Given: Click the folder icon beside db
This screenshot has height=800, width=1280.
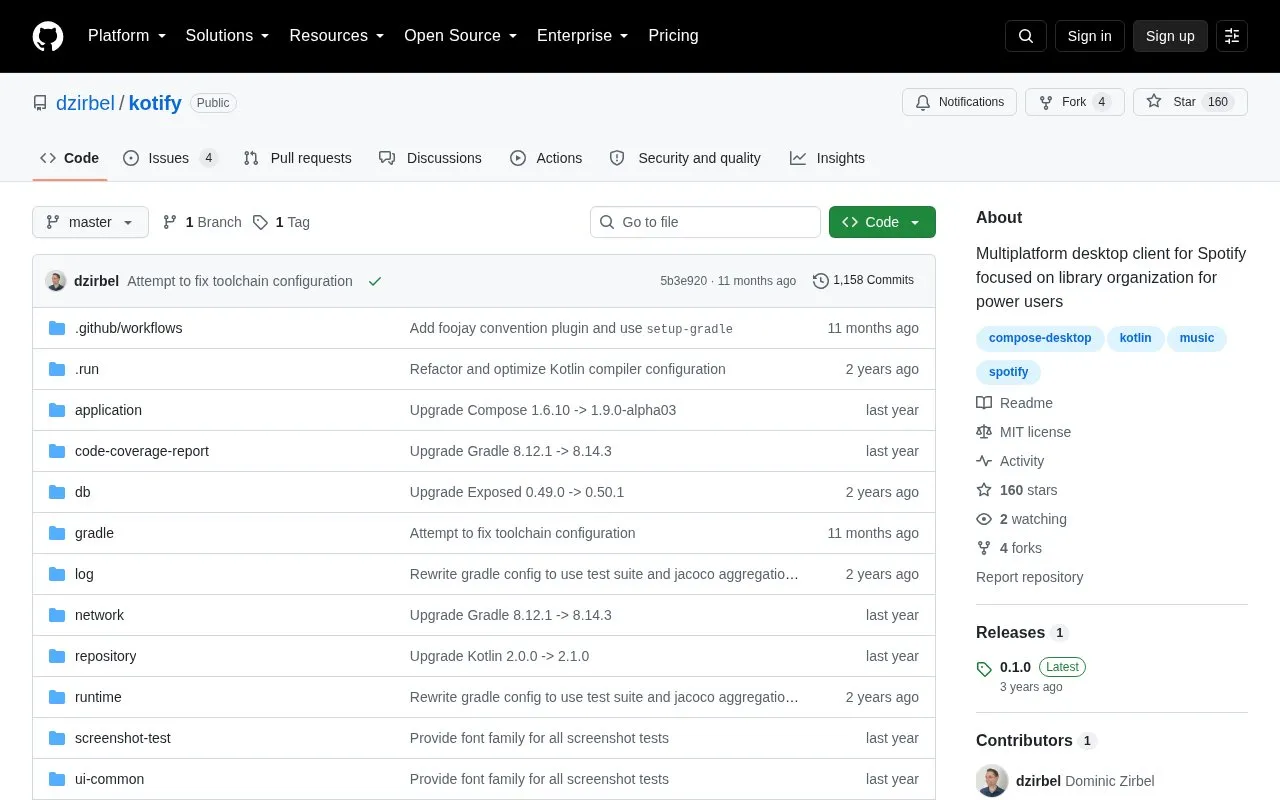Looking at the screenshot, I should 57,492.
